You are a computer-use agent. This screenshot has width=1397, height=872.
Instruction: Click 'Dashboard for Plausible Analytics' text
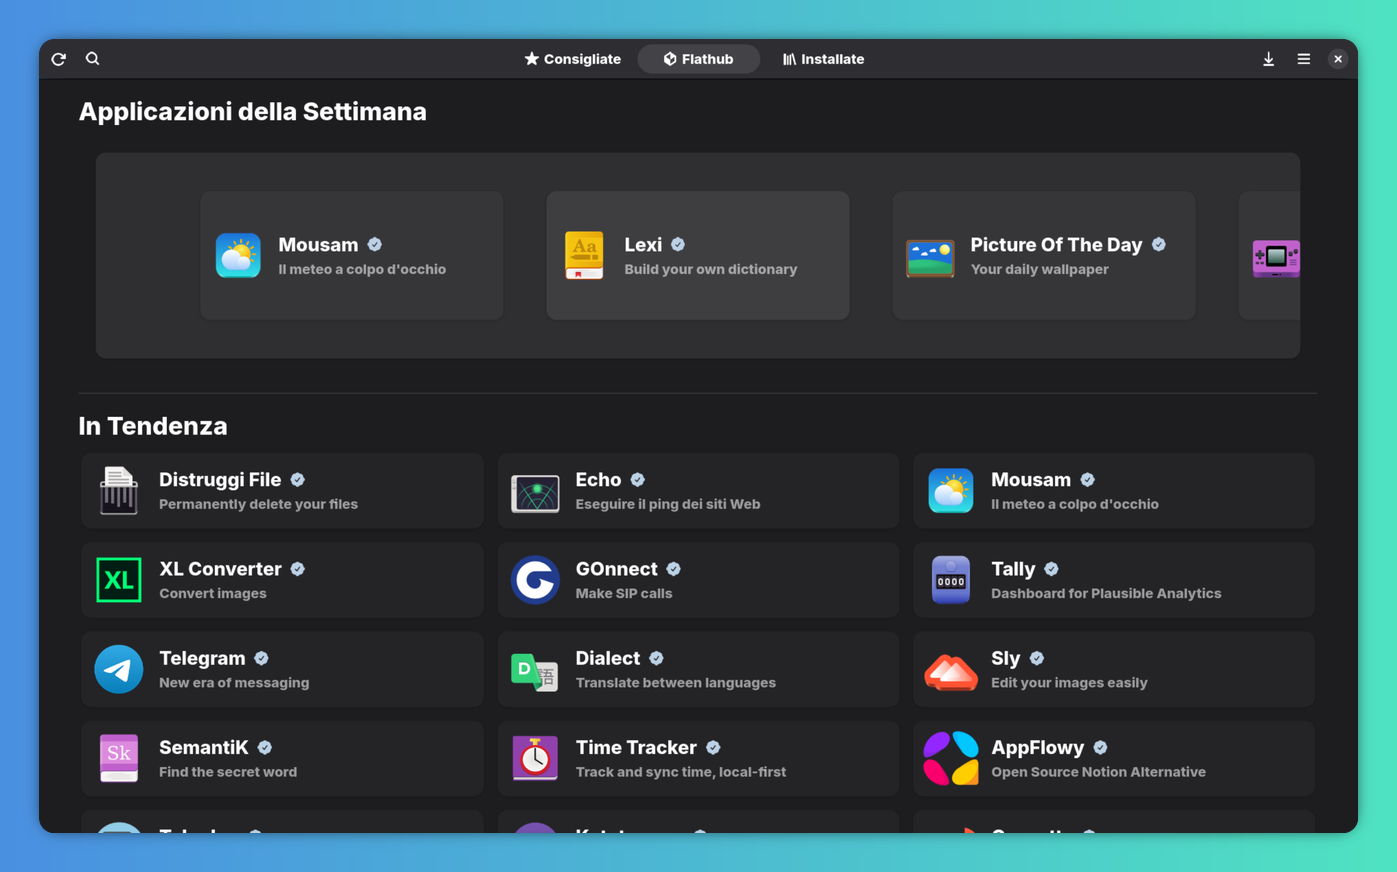(1106, 593)
